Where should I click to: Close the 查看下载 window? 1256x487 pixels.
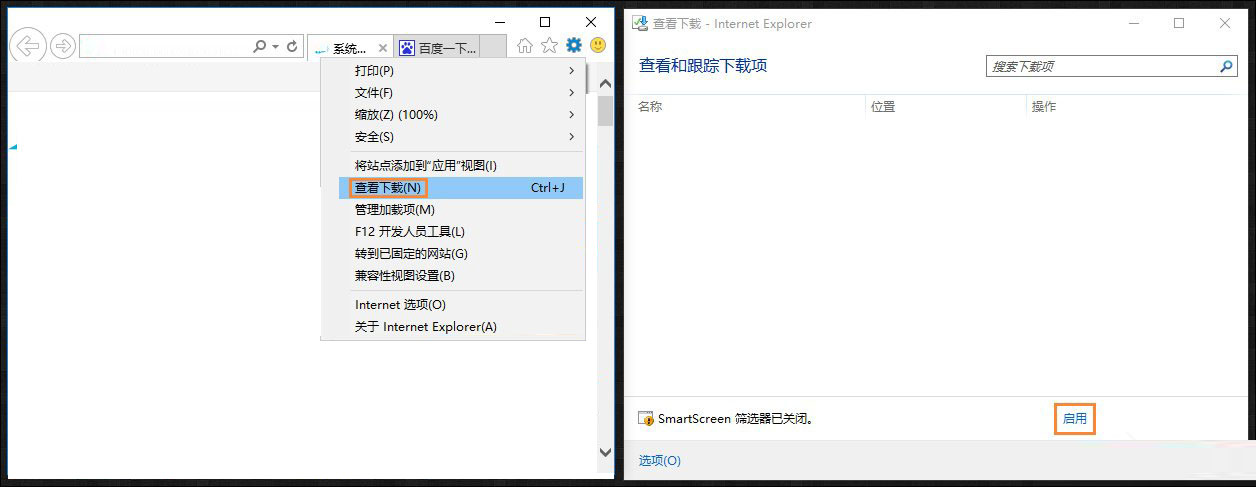pos(1225,23)
